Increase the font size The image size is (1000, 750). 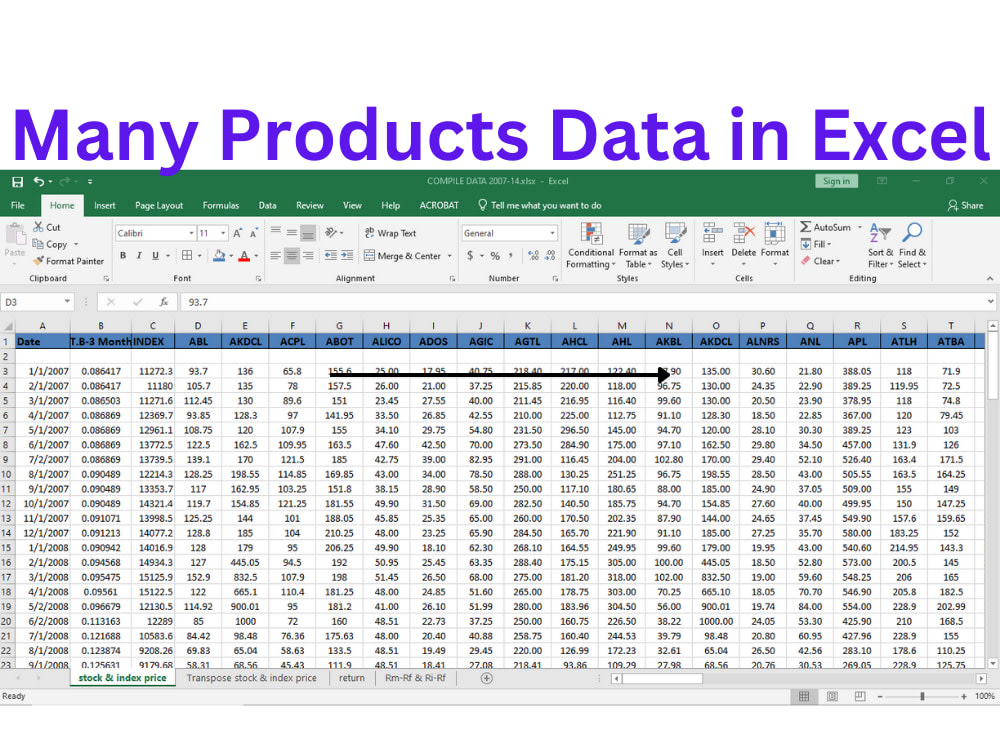237,233
